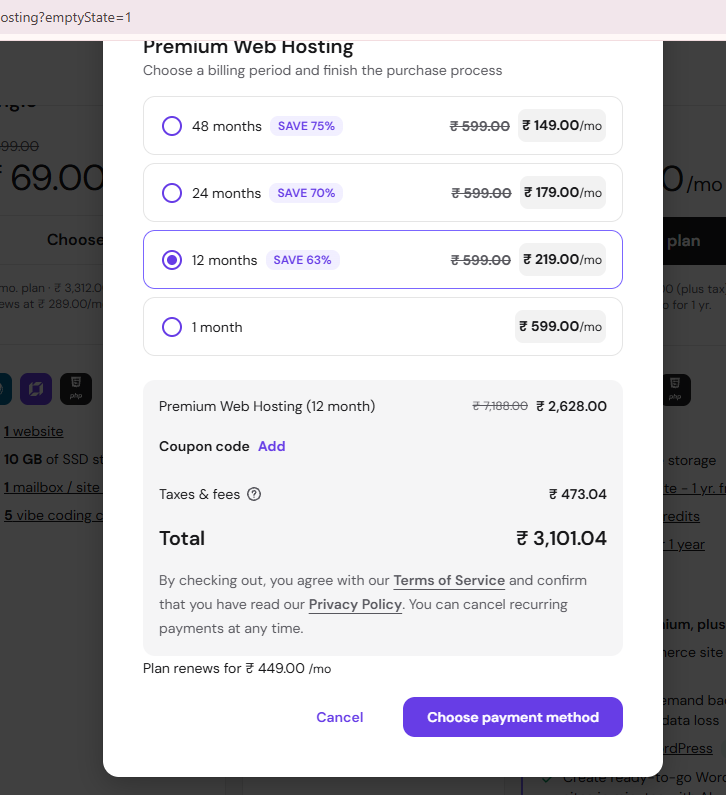
Task: Click the SAVE 70% badge
Action: coord(306,193)
